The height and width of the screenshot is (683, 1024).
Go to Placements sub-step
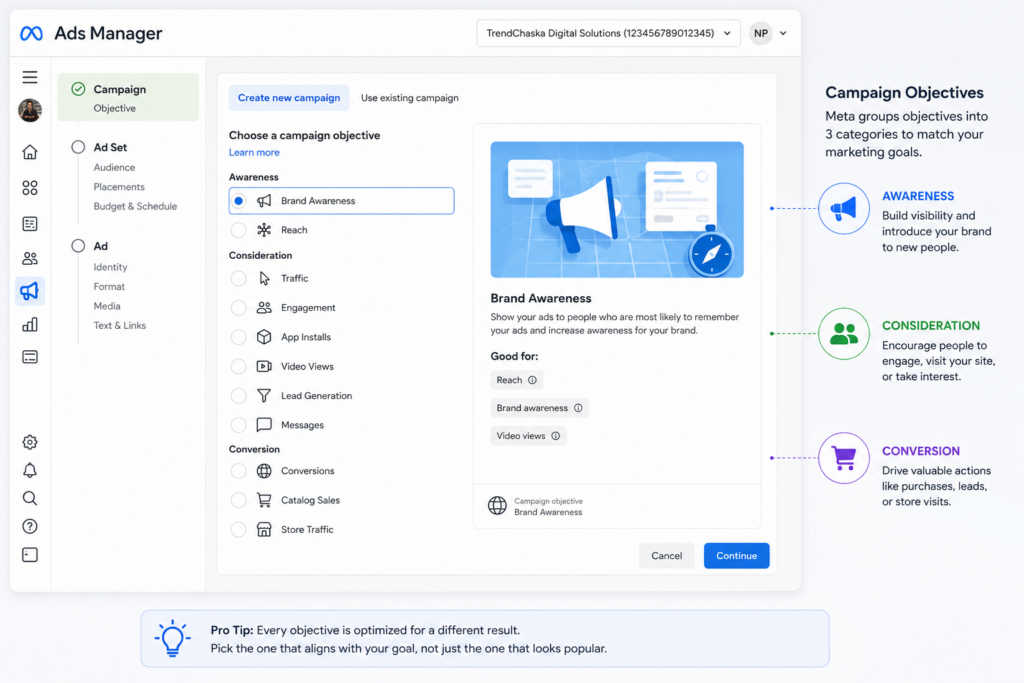pyautogui.click(x=119, y=187)
